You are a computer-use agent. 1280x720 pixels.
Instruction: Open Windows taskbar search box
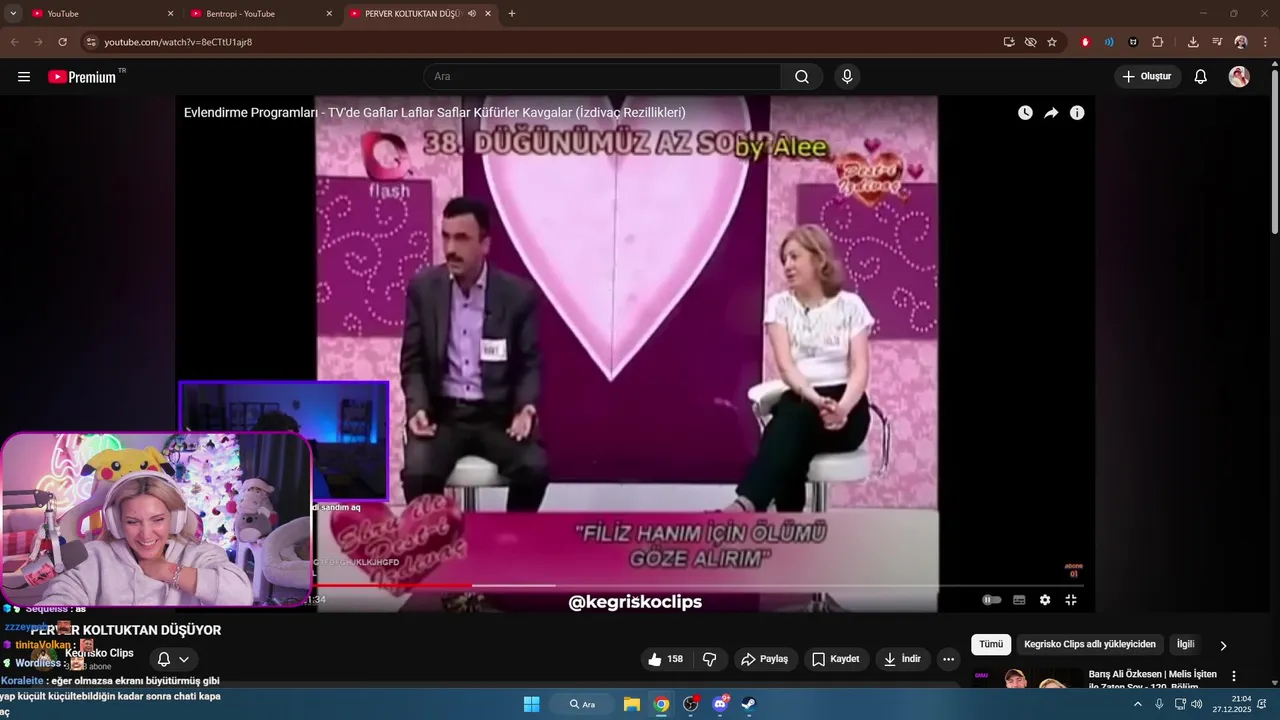coord(583,704)
